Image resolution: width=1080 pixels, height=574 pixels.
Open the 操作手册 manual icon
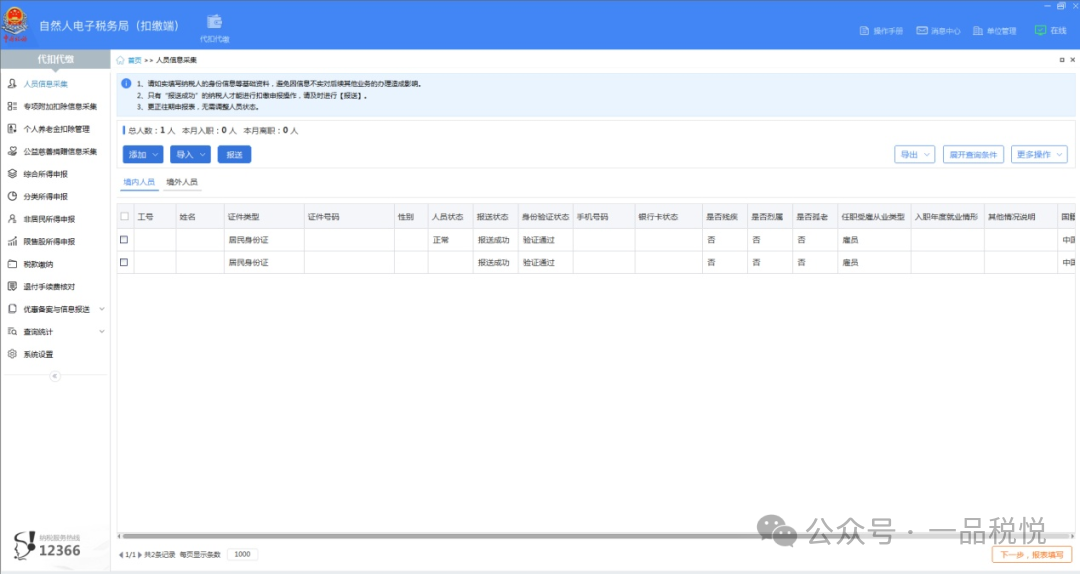pyautogui.click(x=865, y=31)
